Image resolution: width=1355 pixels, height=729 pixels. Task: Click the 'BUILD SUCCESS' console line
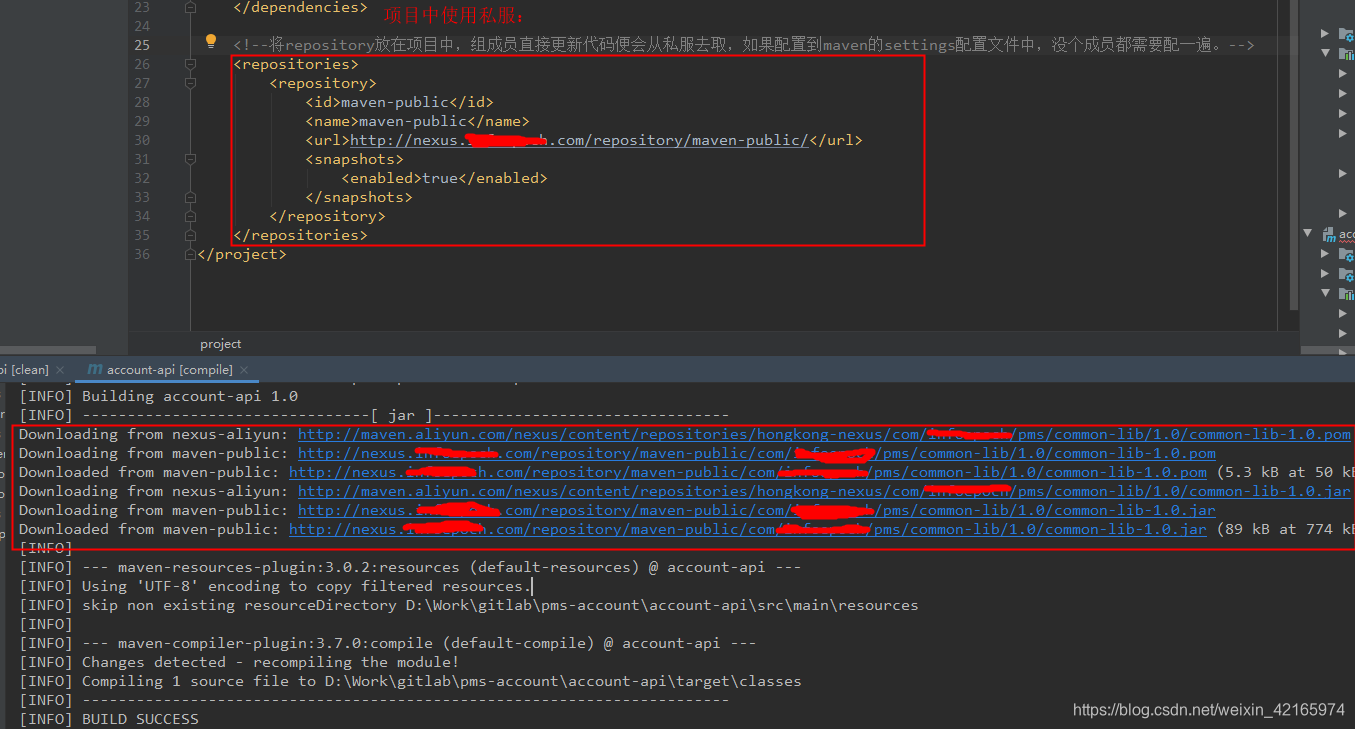tap(109, 719)
